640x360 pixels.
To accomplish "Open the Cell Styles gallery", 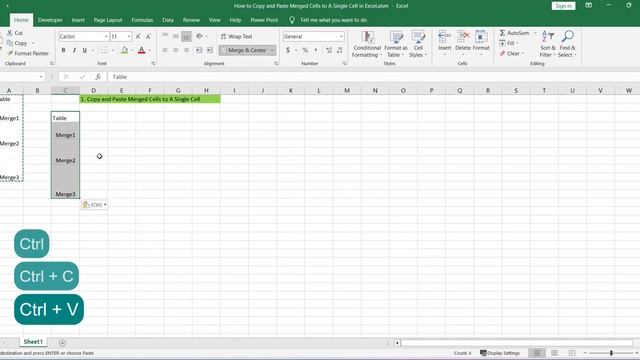I will 418,44.
